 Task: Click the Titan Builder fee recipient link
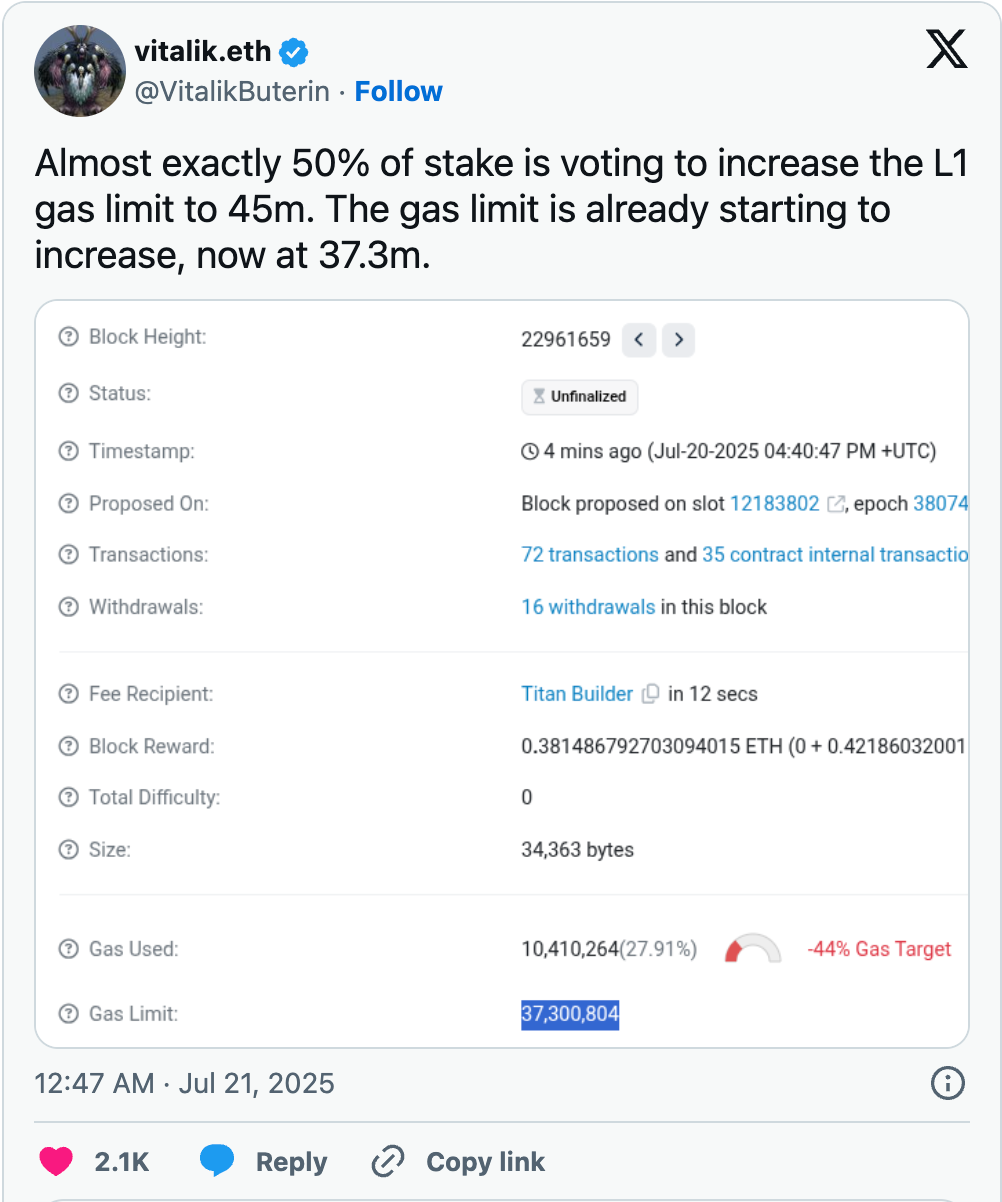577,694
